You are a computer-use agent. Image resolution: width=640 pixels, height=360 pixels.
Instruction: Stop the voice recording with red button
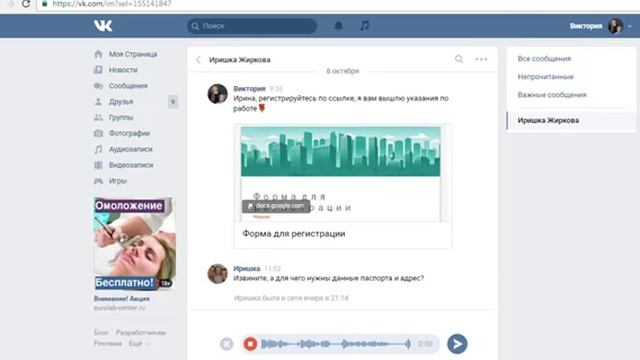click(x=250, y=344)
